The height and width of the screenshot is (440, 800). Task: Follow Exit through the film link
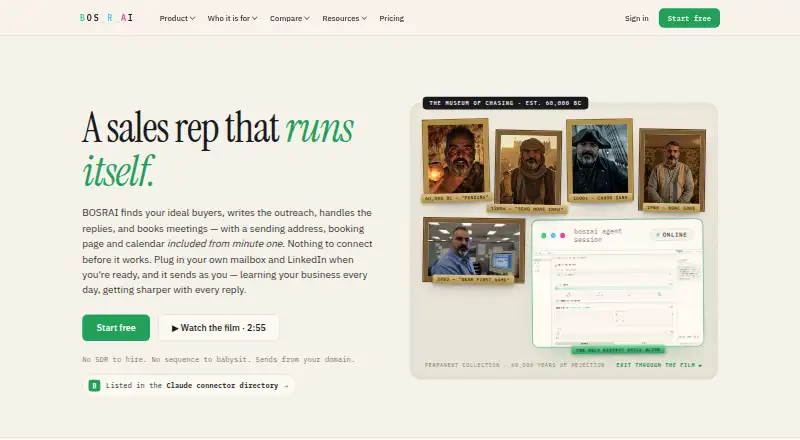[x=659, y=365]
